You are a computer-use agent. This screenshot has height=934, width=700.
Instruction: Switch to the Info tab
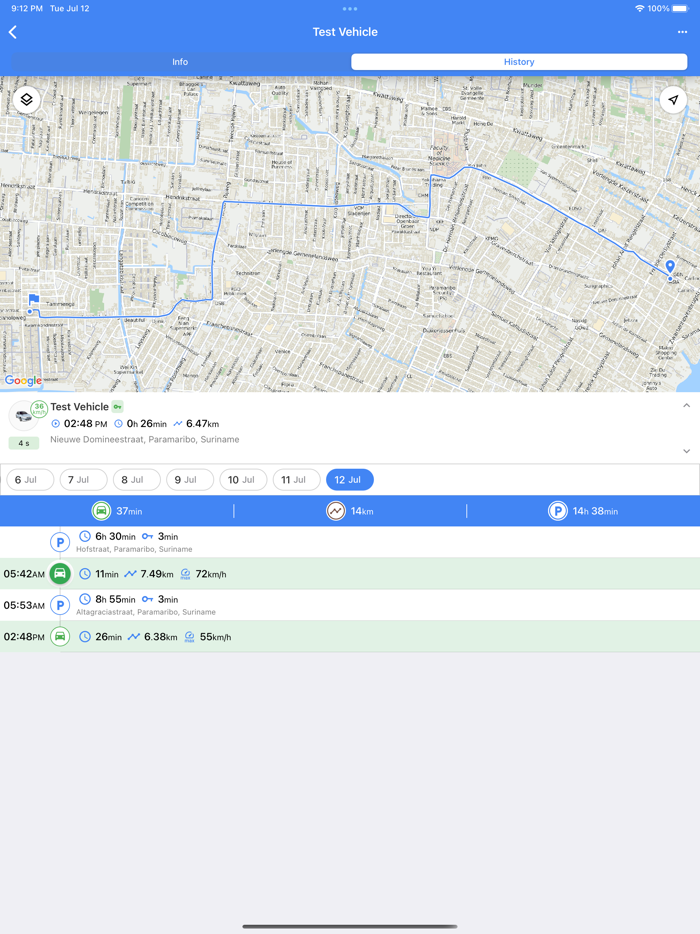(x=180, y=62)
